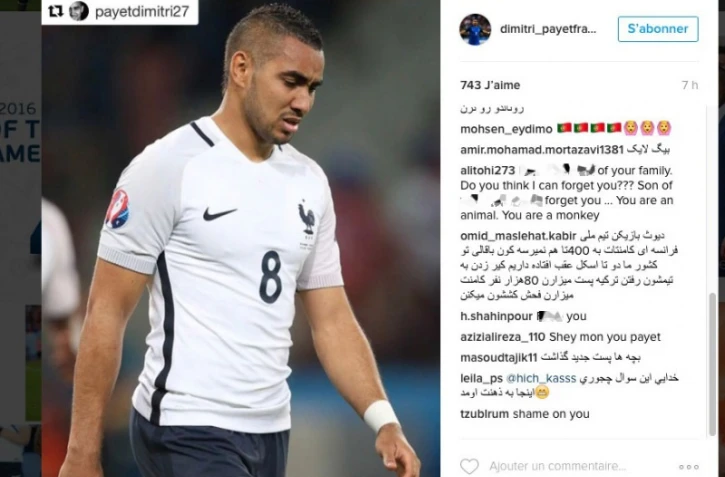Viewport: 725px width, 477px height.
Task: Click the heart like icon
Action: pyautogui.click(x=469, y=466)
